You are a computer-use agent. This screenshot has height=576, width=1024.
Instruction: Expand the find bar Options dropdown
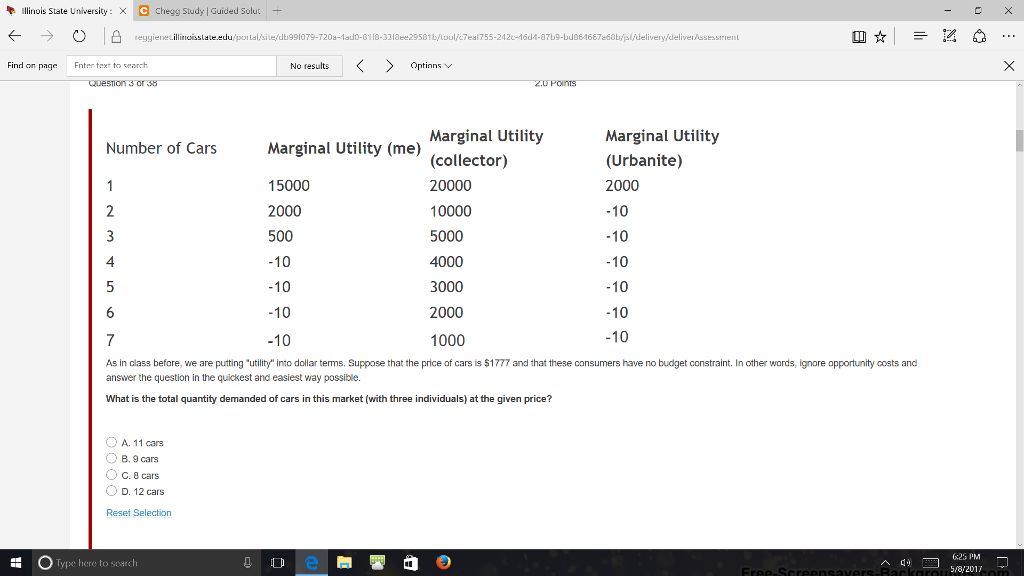tap(431, 66)
